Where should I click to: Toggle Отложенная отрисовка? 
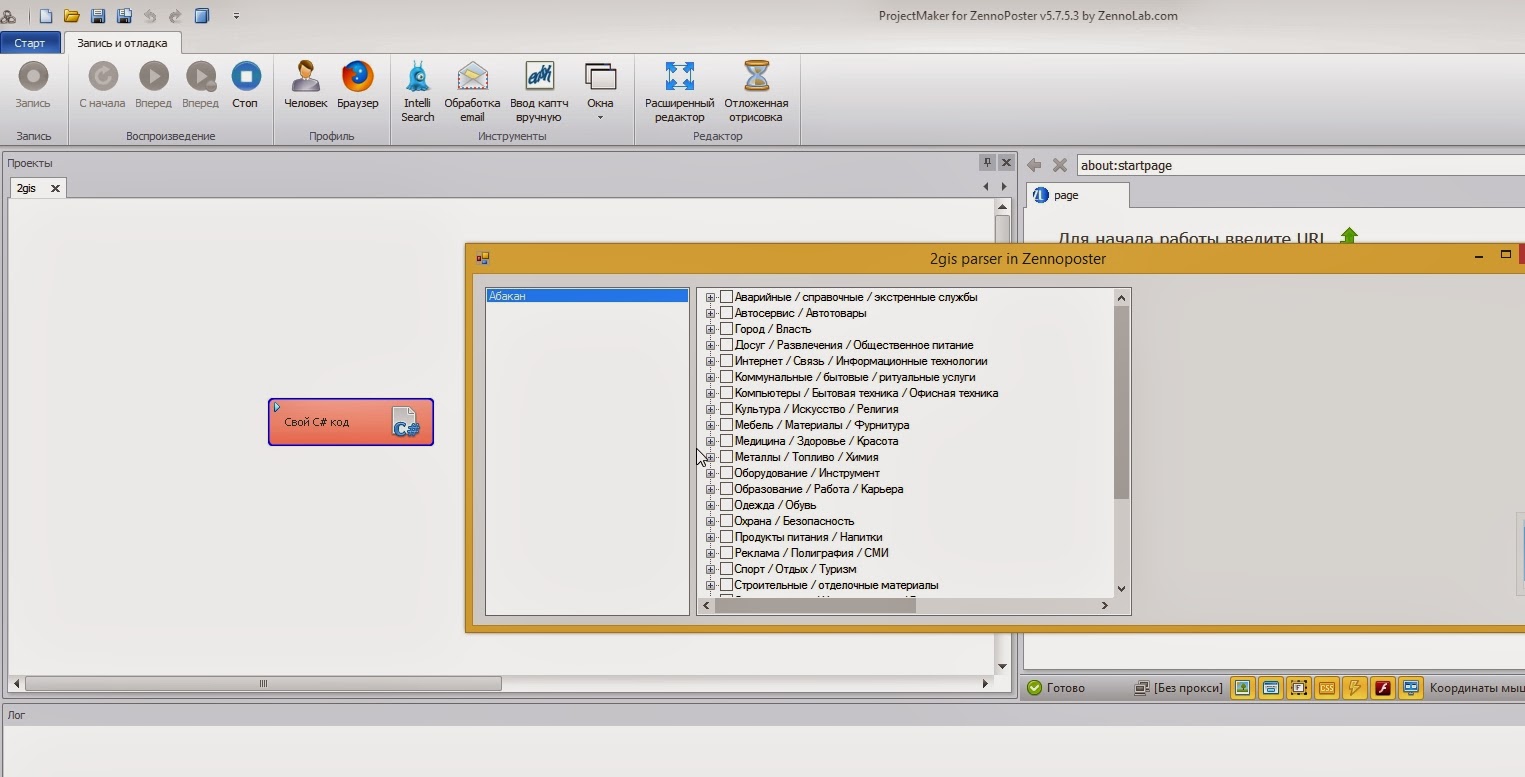click(756, 92)
